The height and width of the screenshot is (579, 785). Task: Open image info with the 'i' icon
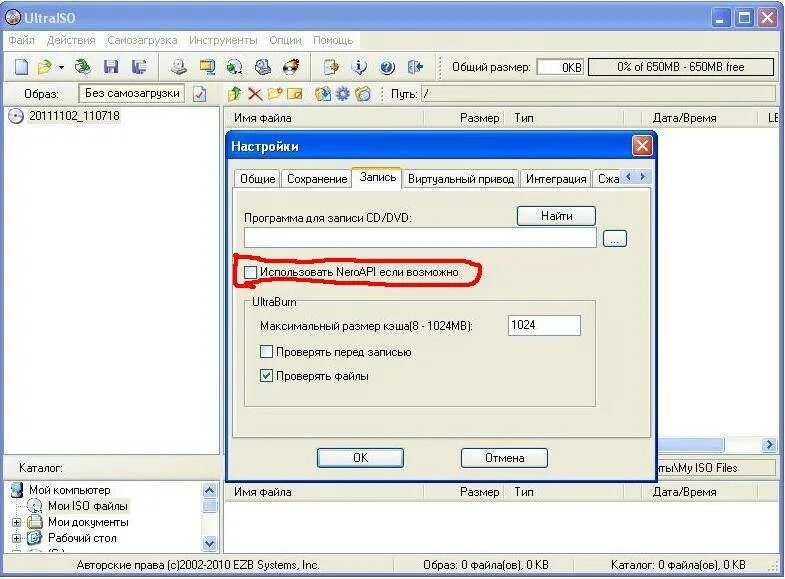coord(359,67)
